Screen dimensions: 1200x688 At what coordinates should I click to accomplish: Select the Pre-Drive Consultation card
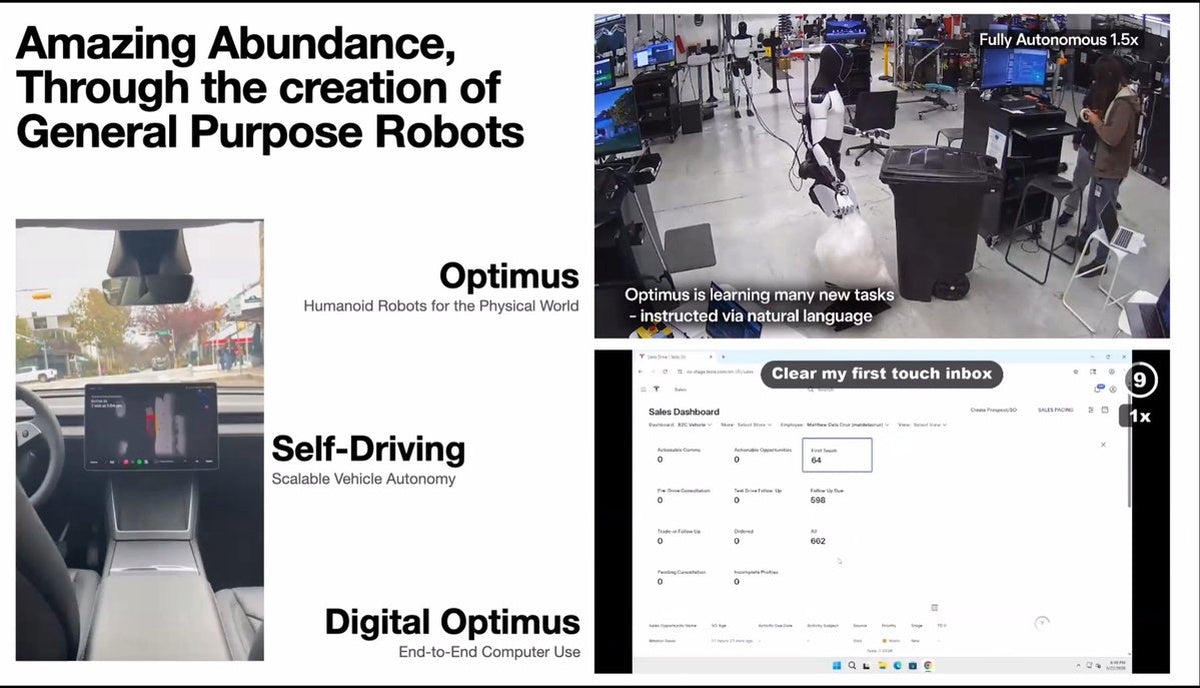coord(682,495)
